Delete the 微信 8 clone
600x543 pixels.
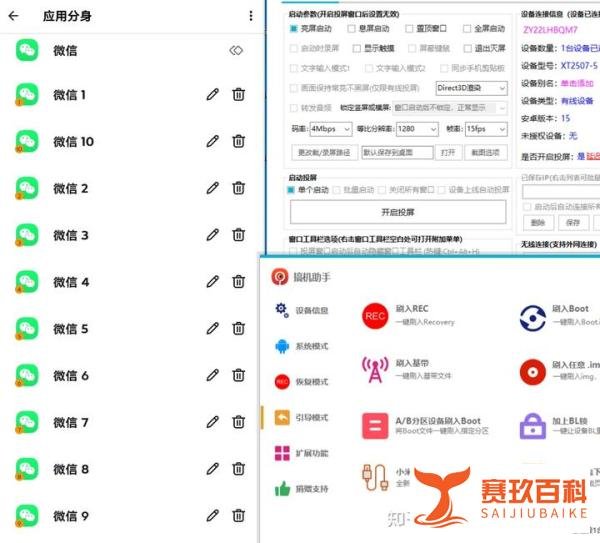238,469
